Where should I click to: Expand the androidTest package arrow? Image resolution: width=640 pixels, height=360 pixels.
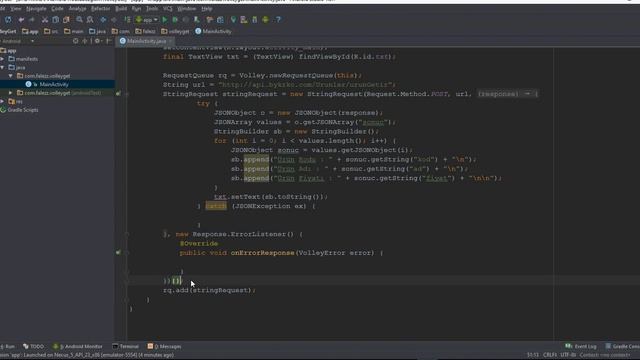tap(11, 93)
